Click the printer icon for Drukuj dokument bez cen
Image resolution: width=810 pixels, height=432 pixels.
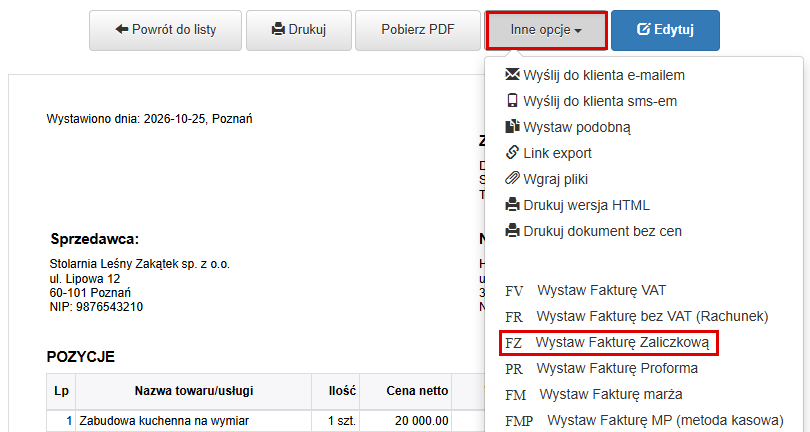[512, 230]
